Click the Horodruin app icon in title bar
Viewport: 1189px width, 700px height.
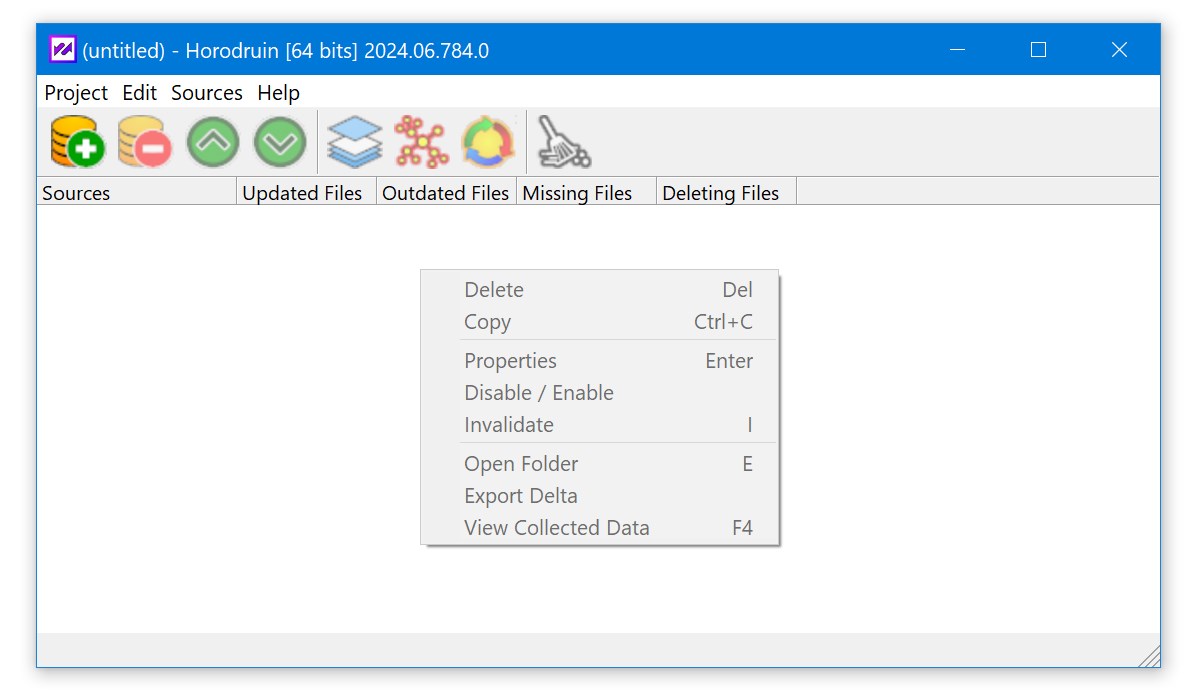pos(63,50)
